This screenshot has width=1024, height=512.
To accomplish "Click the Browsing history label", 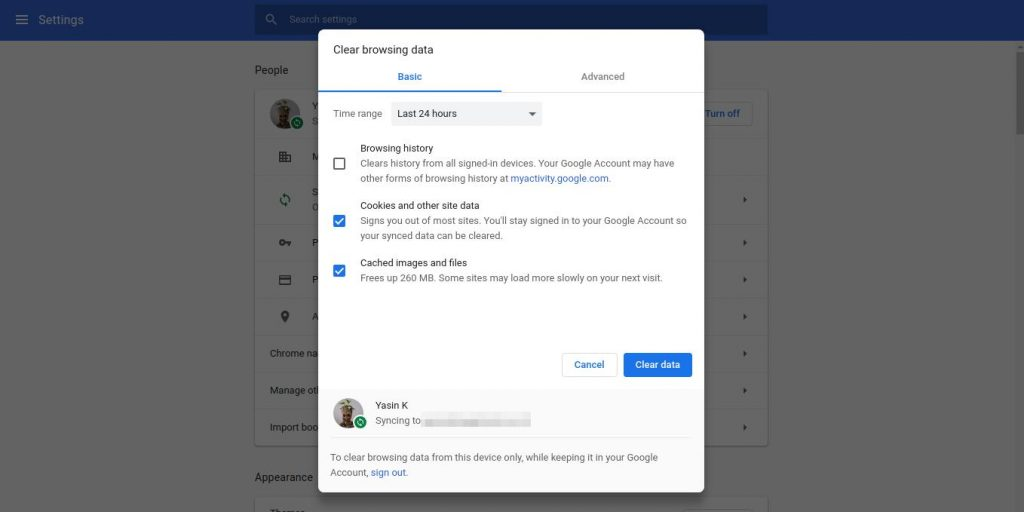I will point(396,148).
